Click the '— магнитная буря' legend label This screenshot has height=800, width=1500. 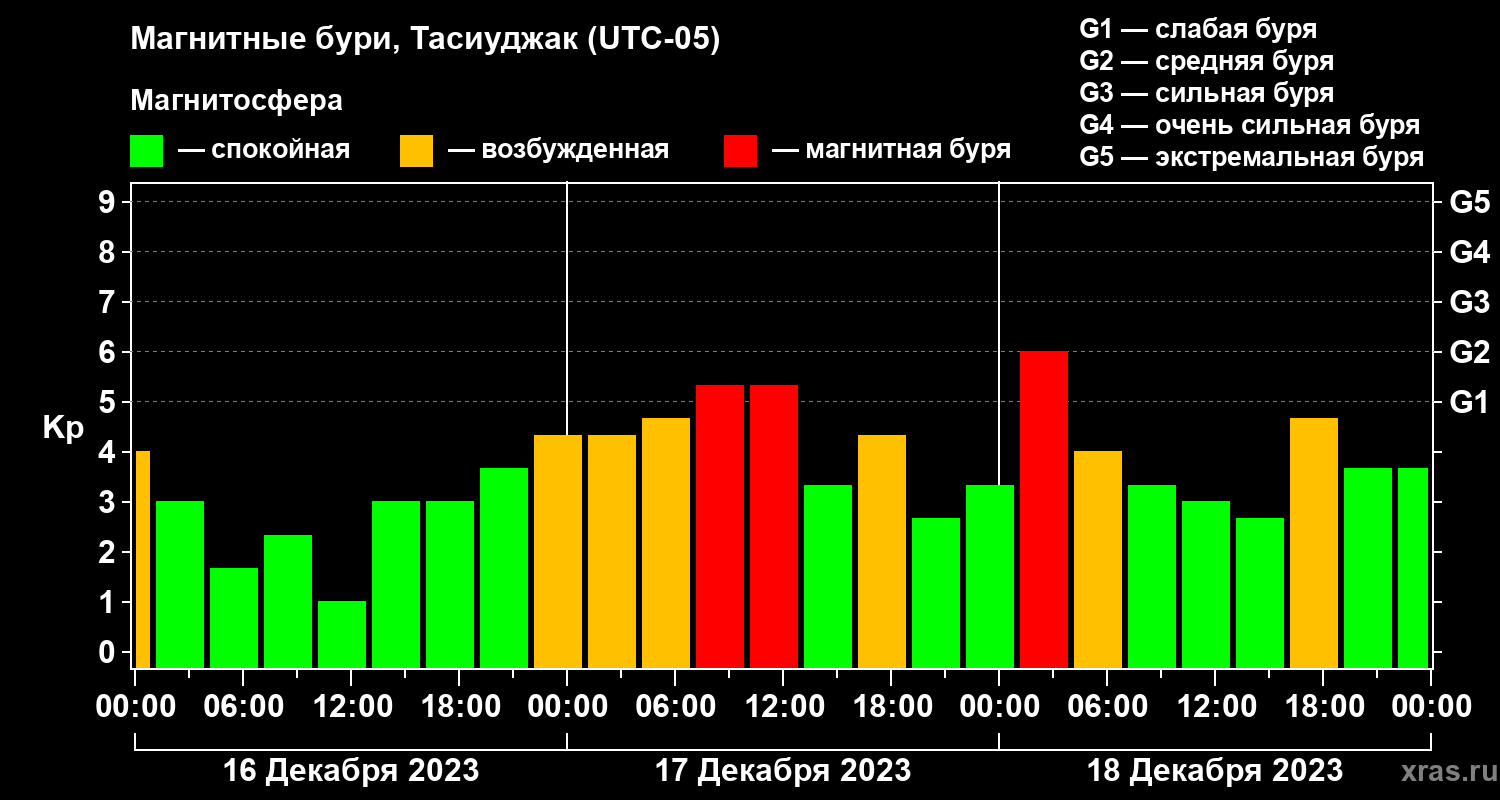tap(892, 150)
